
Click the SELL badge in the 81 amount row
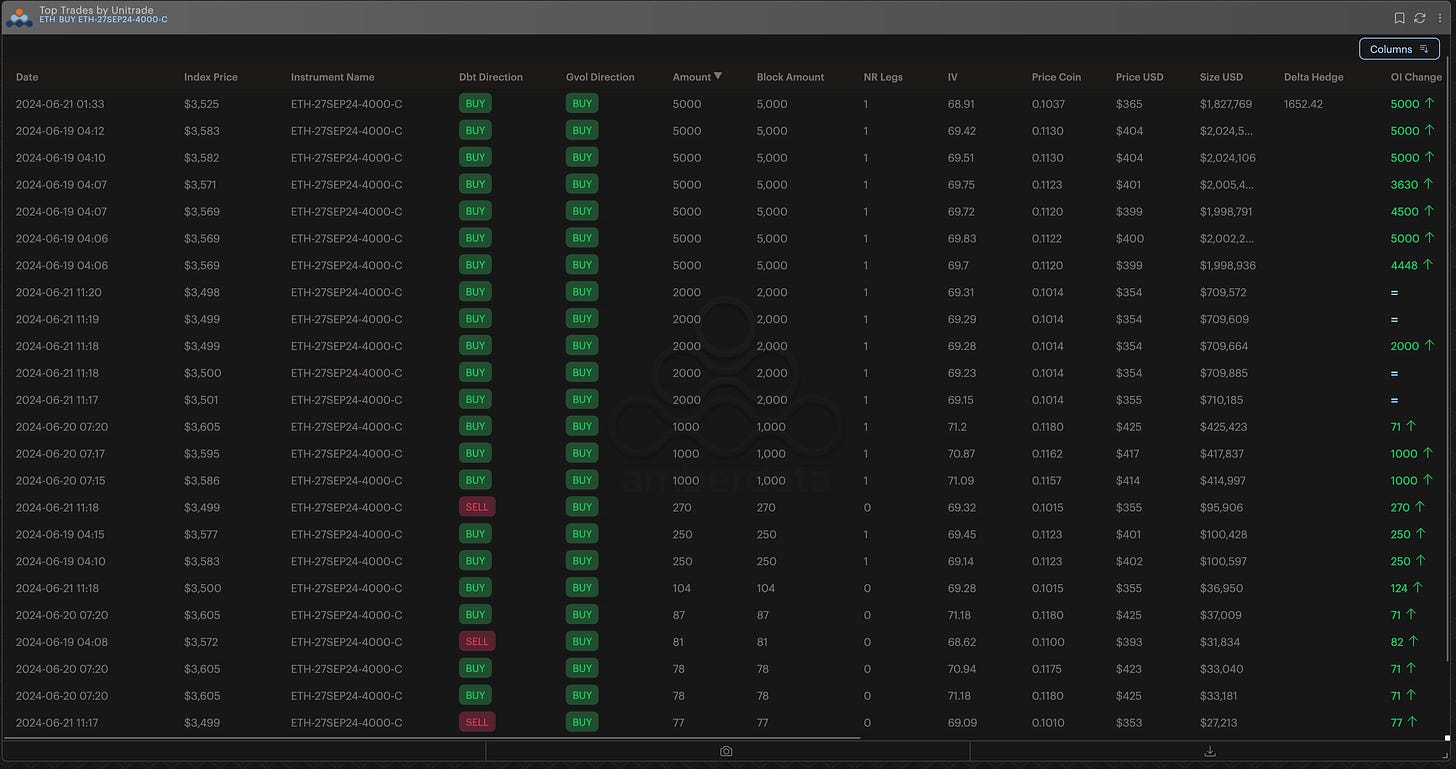(477, 641)
